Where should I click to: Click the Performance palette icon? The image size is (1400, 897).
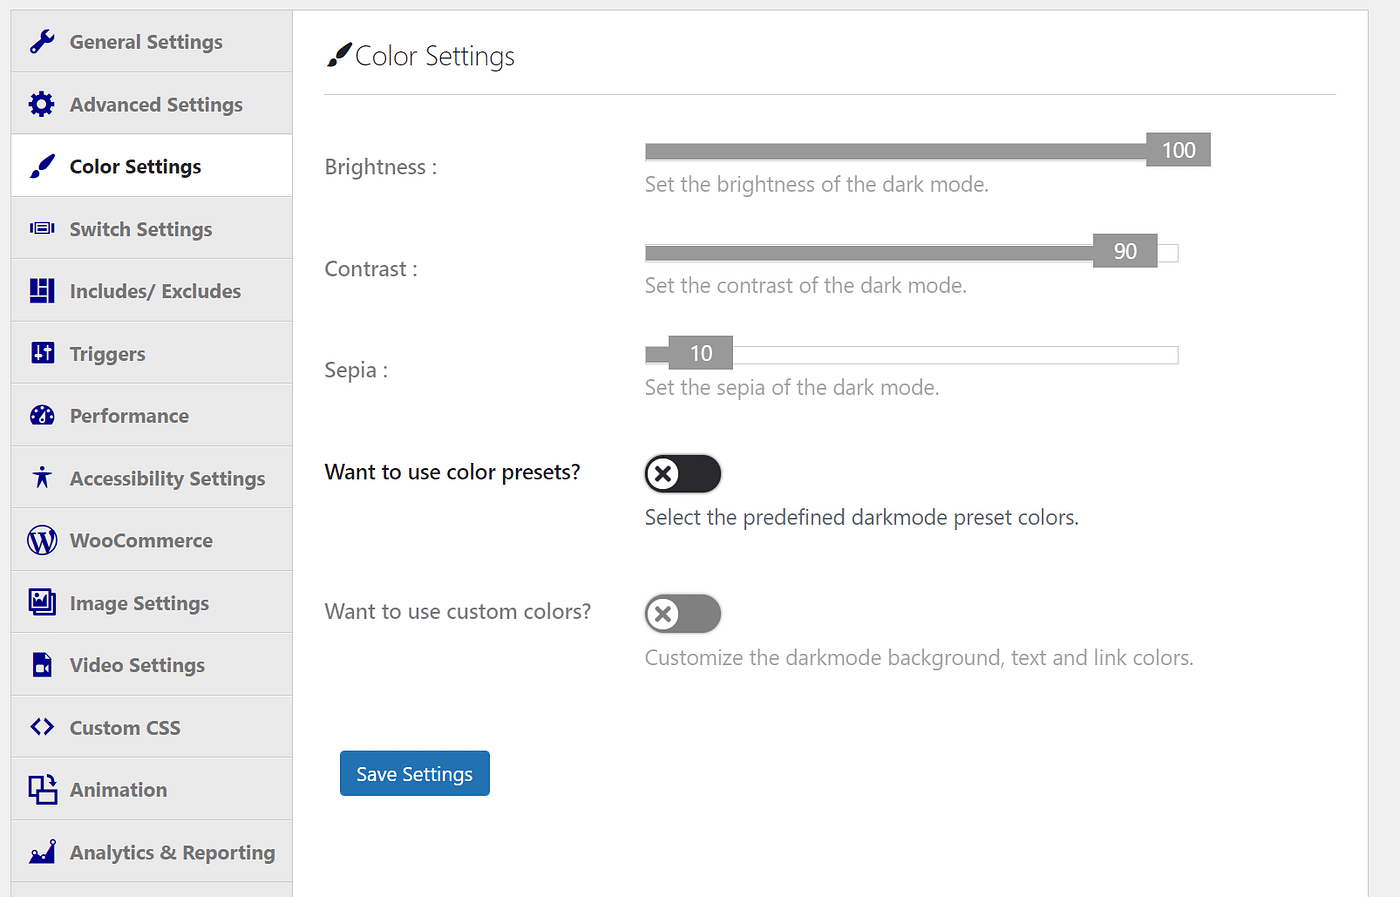pyautogui.click(x=41, y=414)
